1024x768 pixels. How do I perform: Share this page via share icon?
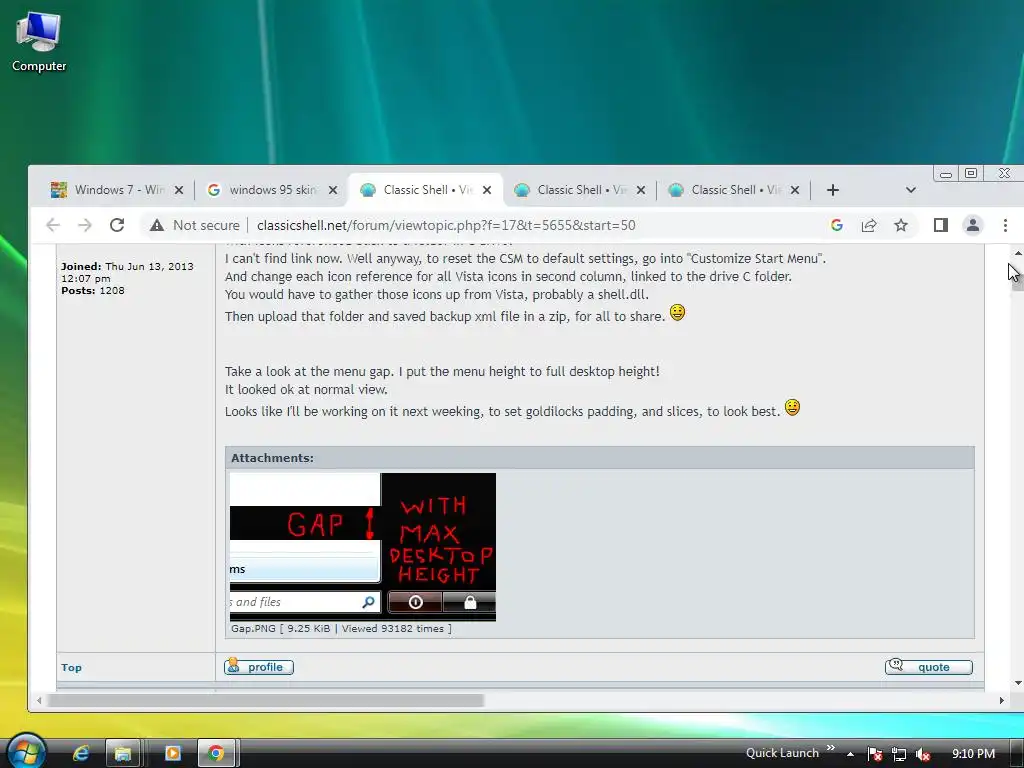[x=869, y=225]
